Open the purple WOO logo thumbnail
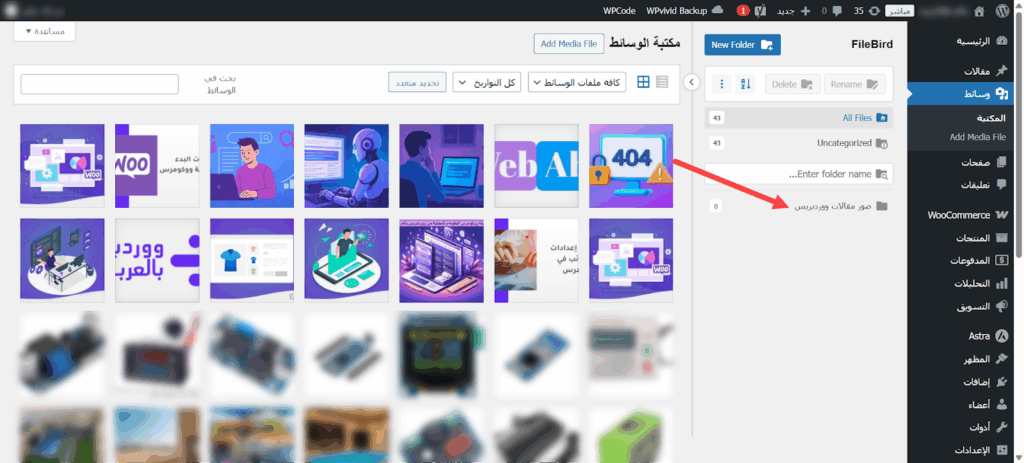Image resolution: width=1024 pixels, height=463 pixels. point(157,166)
